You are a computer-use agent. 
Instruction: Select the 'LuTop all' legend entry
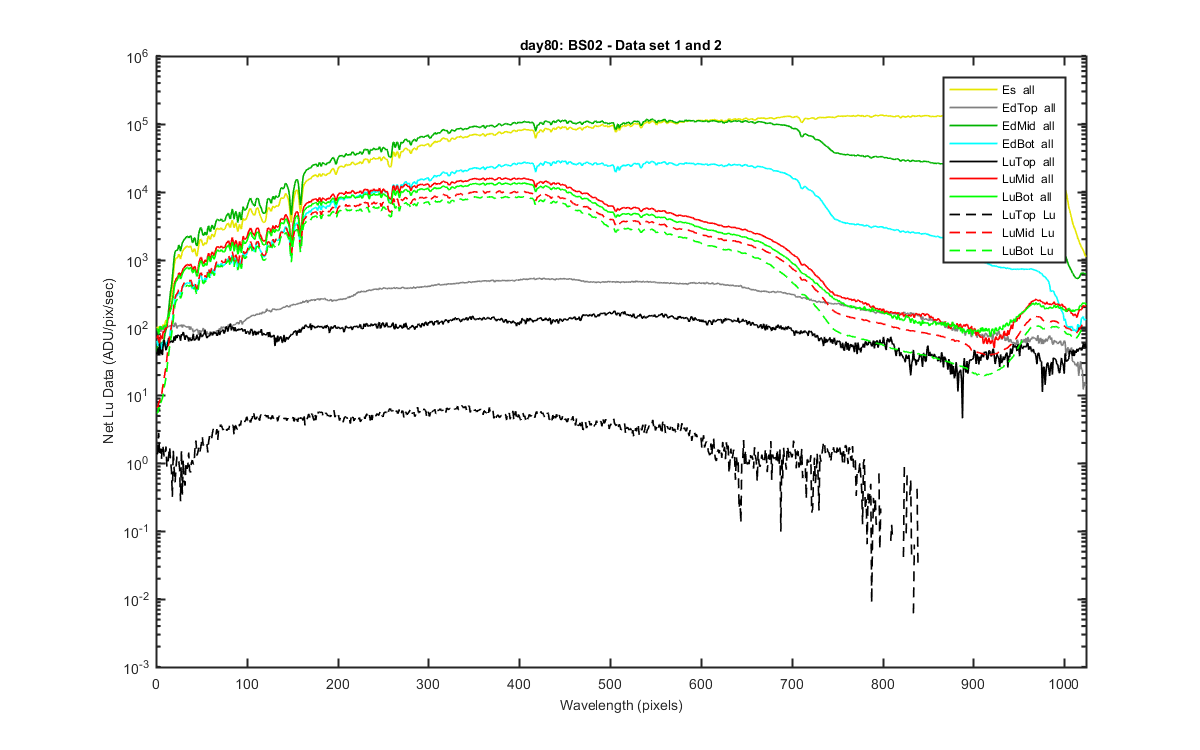pyautogui.click(x=1005, y=161)
